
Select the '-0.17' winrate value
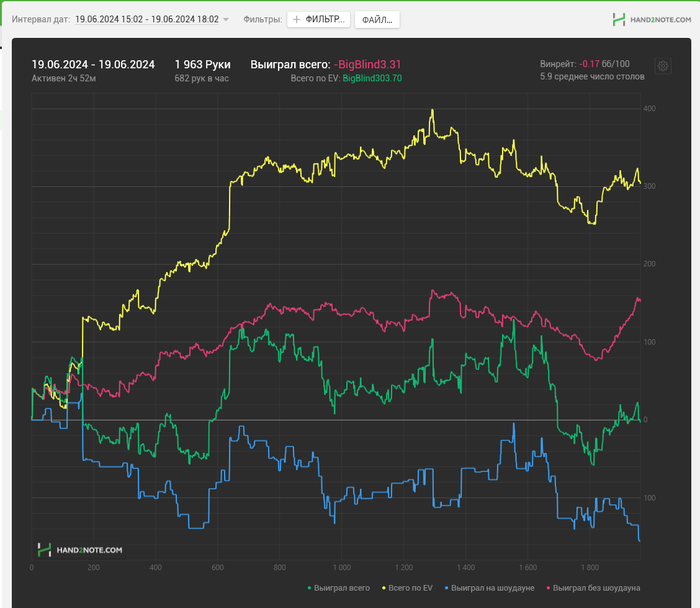(x=589, y=64)
